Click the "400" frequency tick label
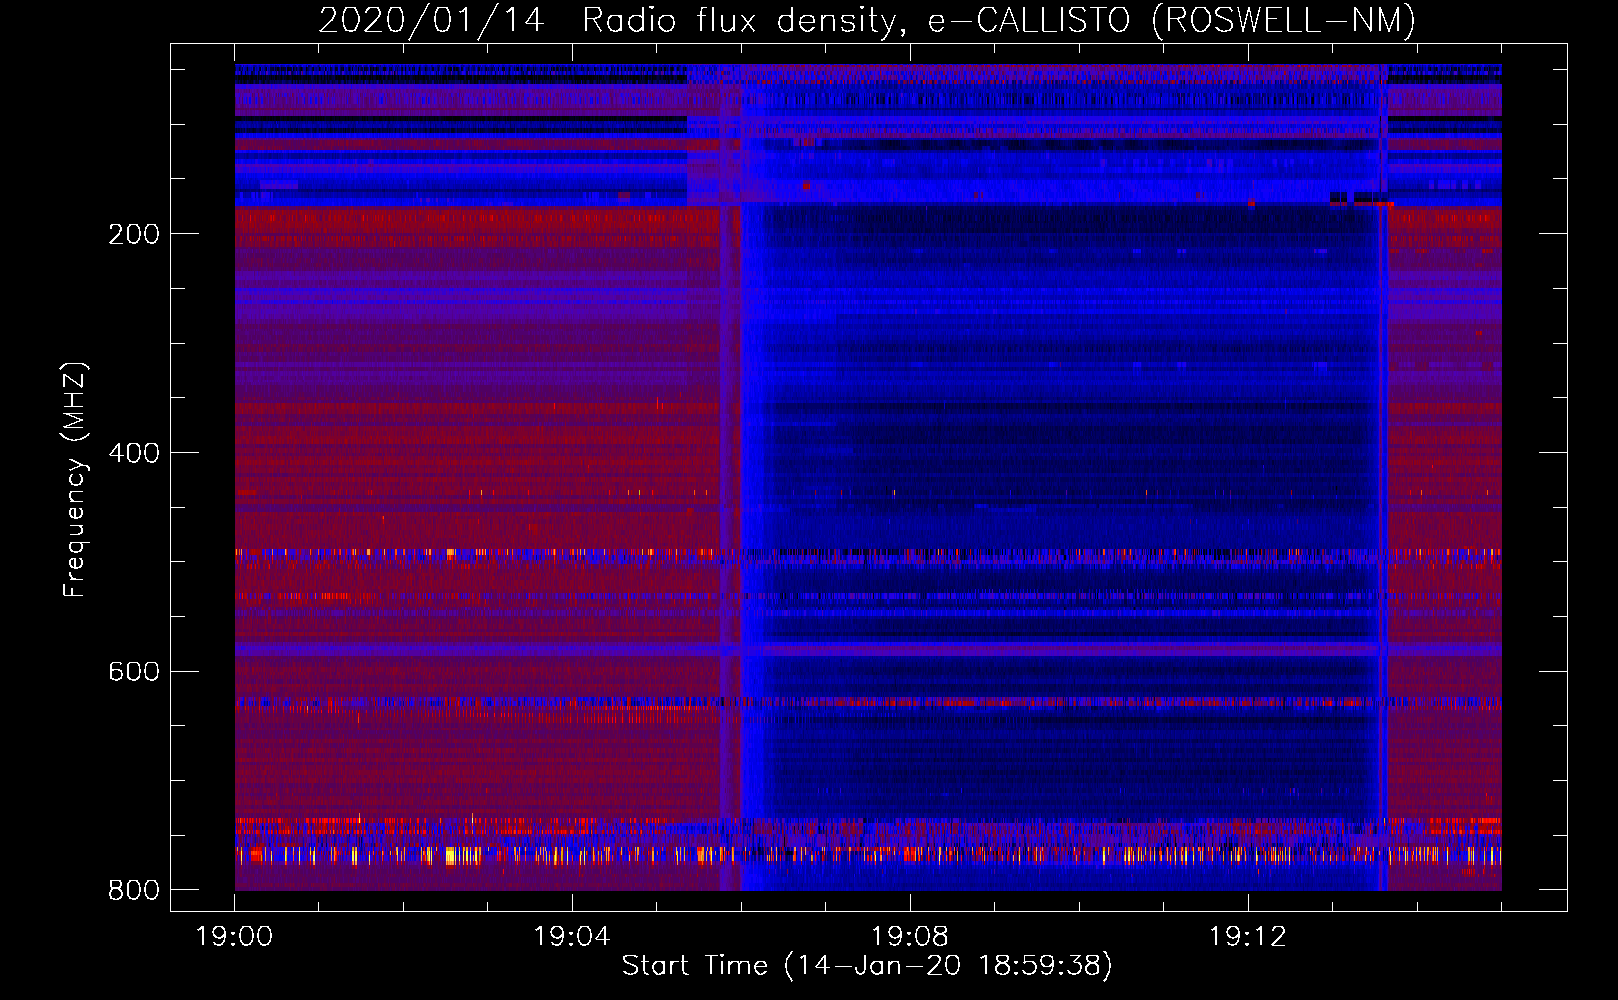 tap(134, 453)
